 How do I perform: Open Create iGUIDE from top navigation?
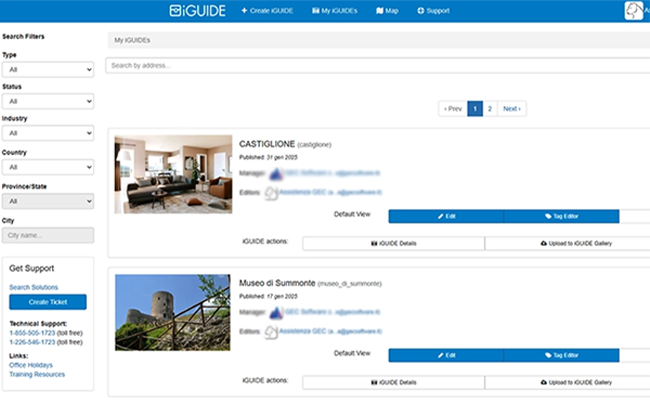pos(267,11)
